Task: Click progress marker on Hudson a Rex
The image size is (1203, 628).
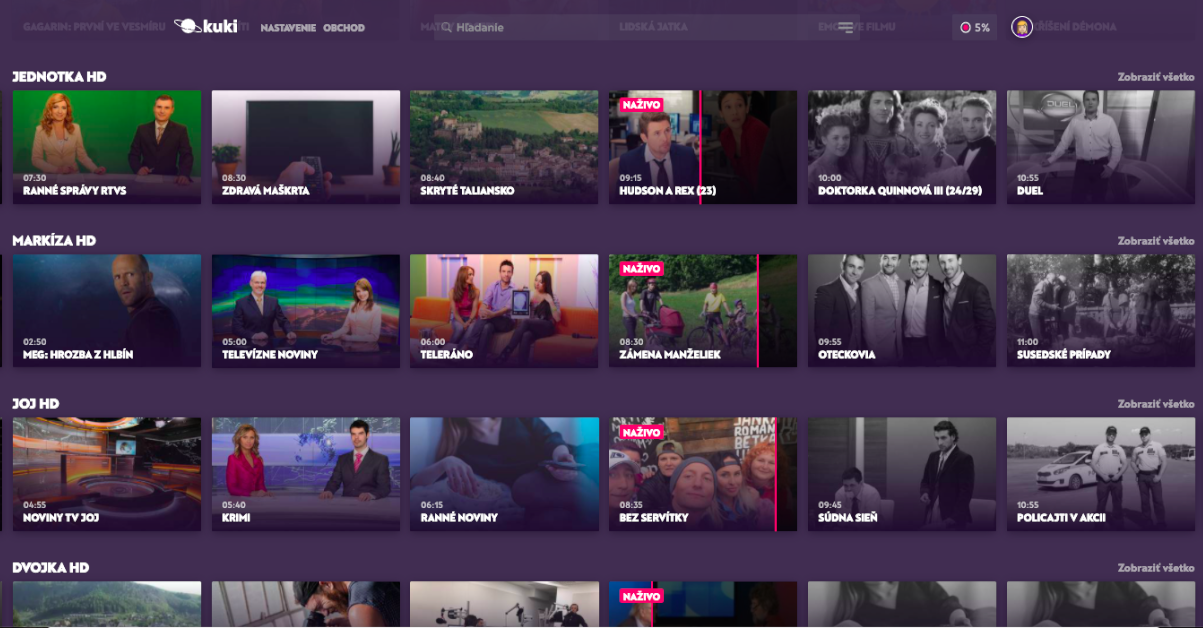Action: pos(700,147)
